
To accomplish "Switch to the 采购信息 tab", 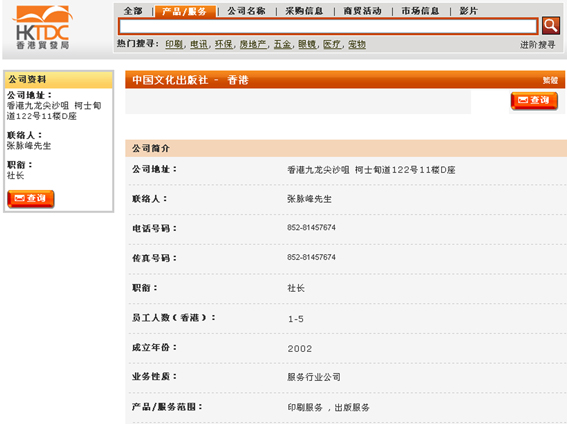I will pos(304,11).
